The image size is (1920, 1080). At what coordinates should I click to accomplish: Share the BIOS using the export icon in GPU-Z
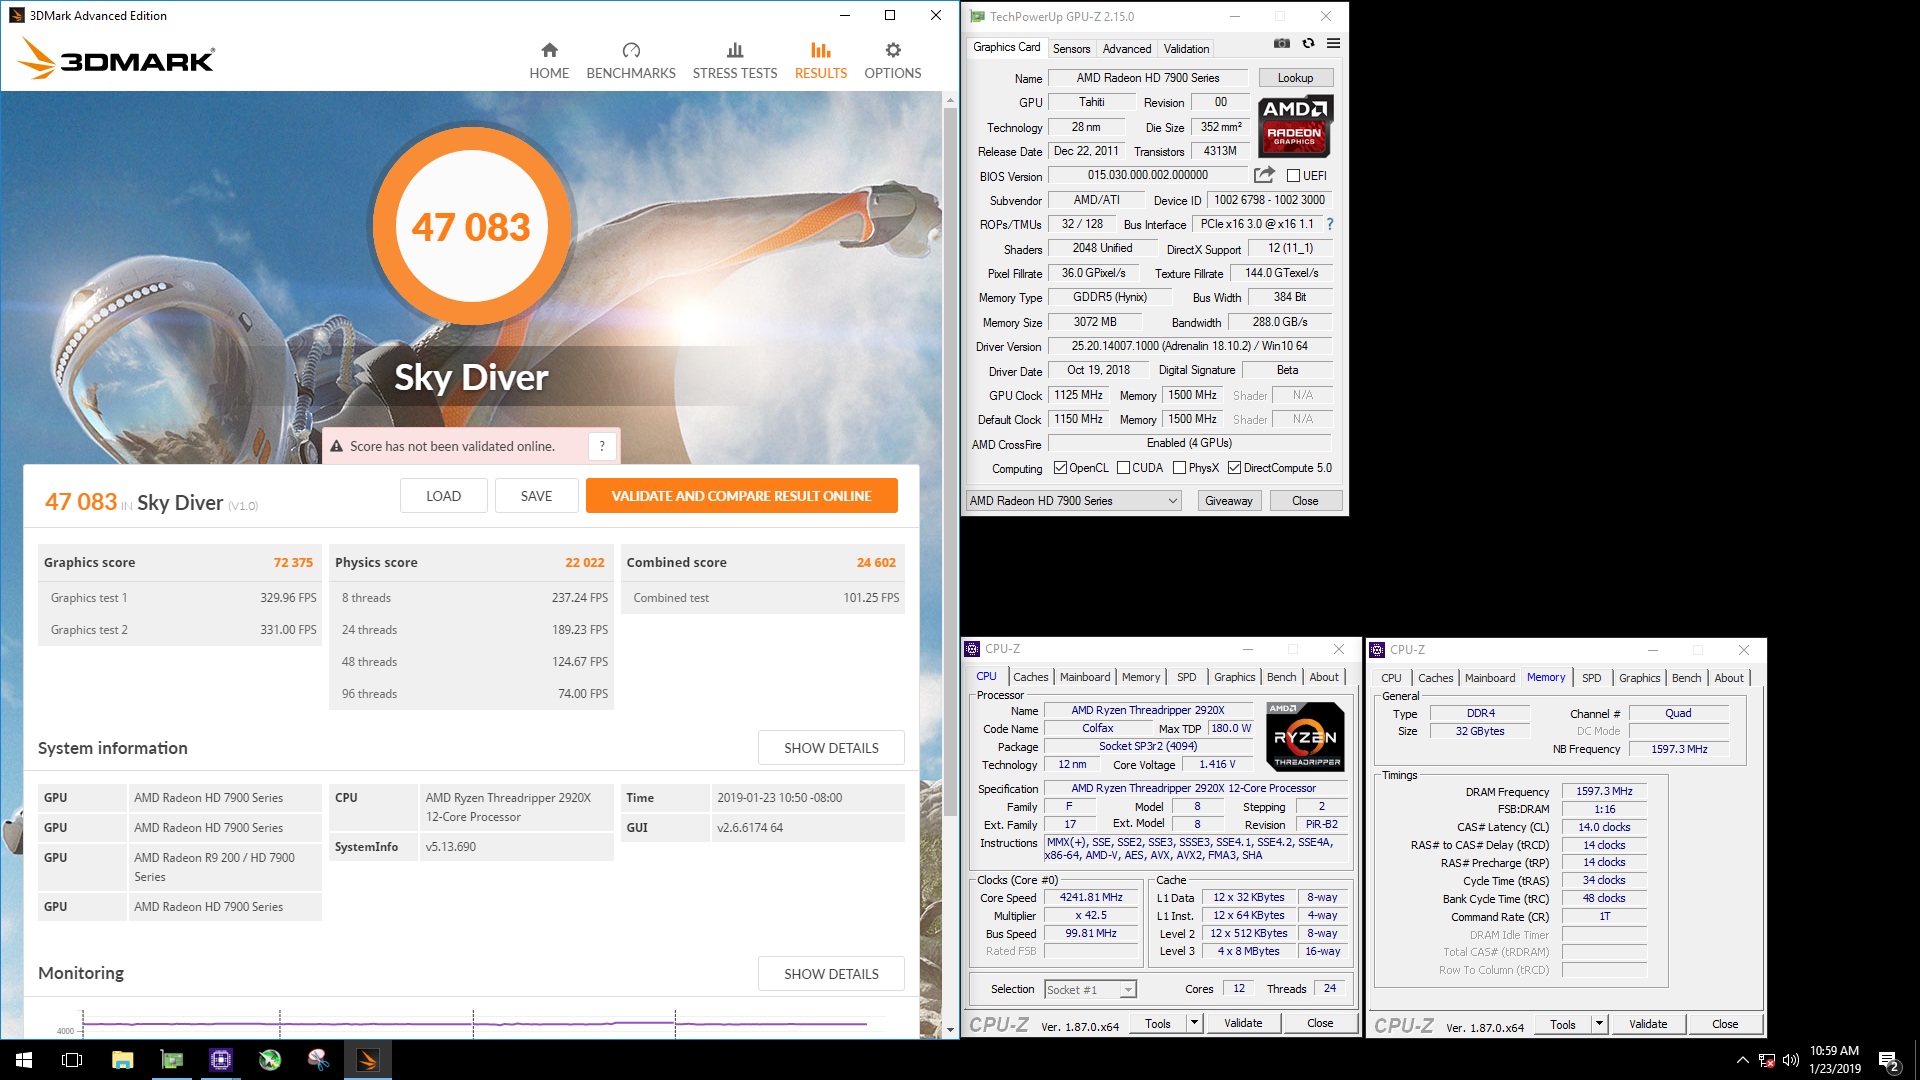tap(1264, 175)
